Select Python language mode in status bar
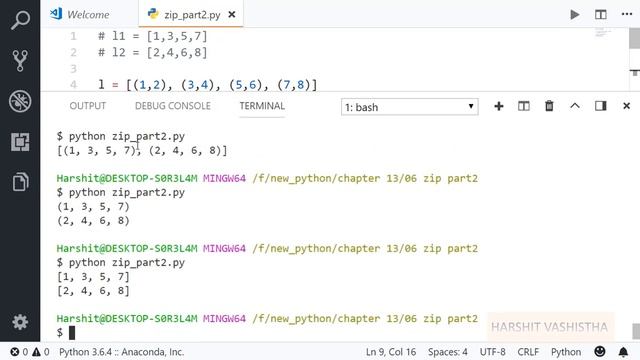 [x=566, y=352]
